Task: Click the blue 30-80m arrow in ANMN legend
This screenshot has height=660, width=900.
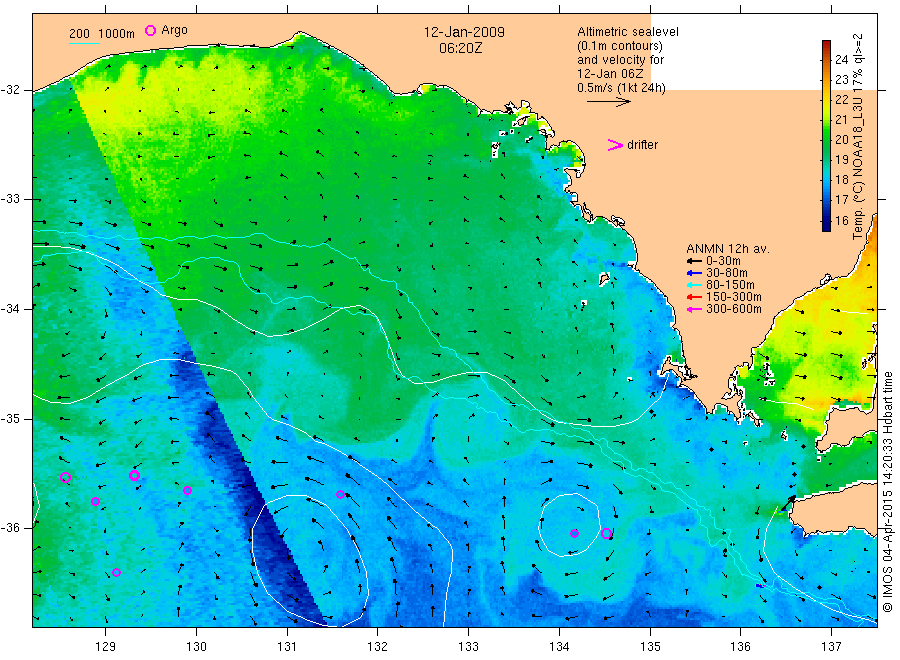Action: (x=694, y=273)
